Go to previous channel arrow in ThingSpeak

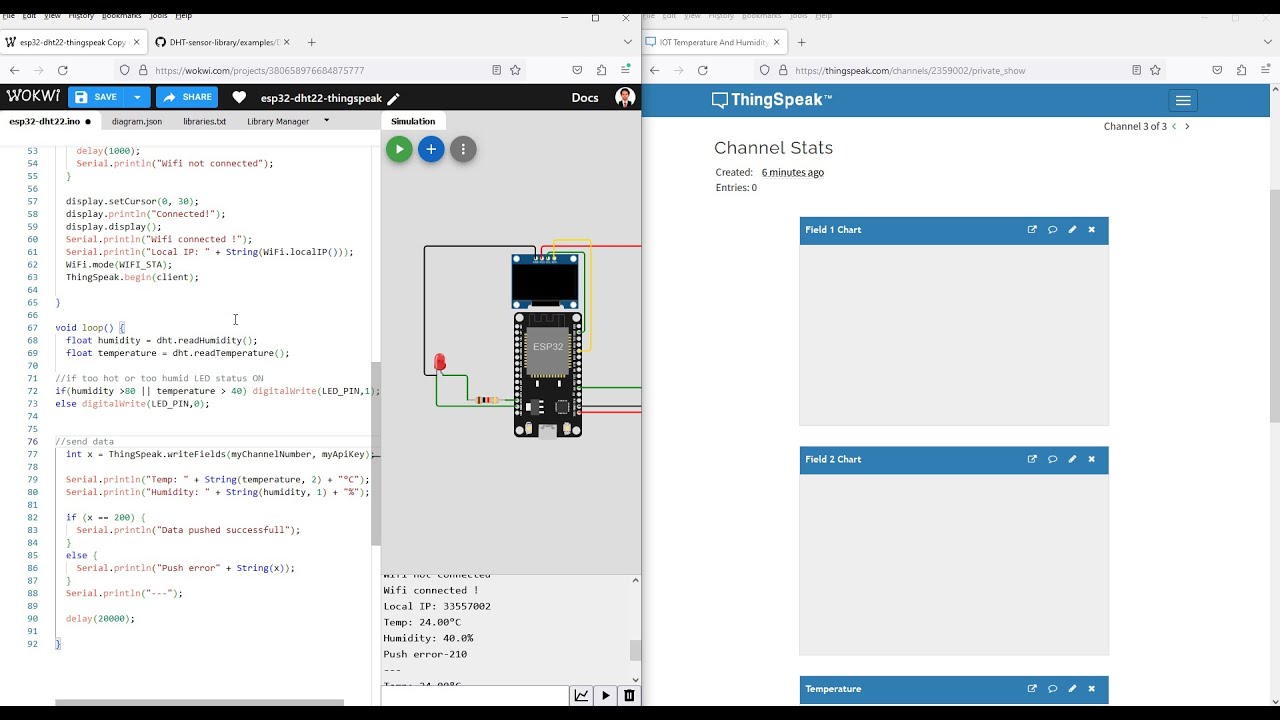(1174, 126)
